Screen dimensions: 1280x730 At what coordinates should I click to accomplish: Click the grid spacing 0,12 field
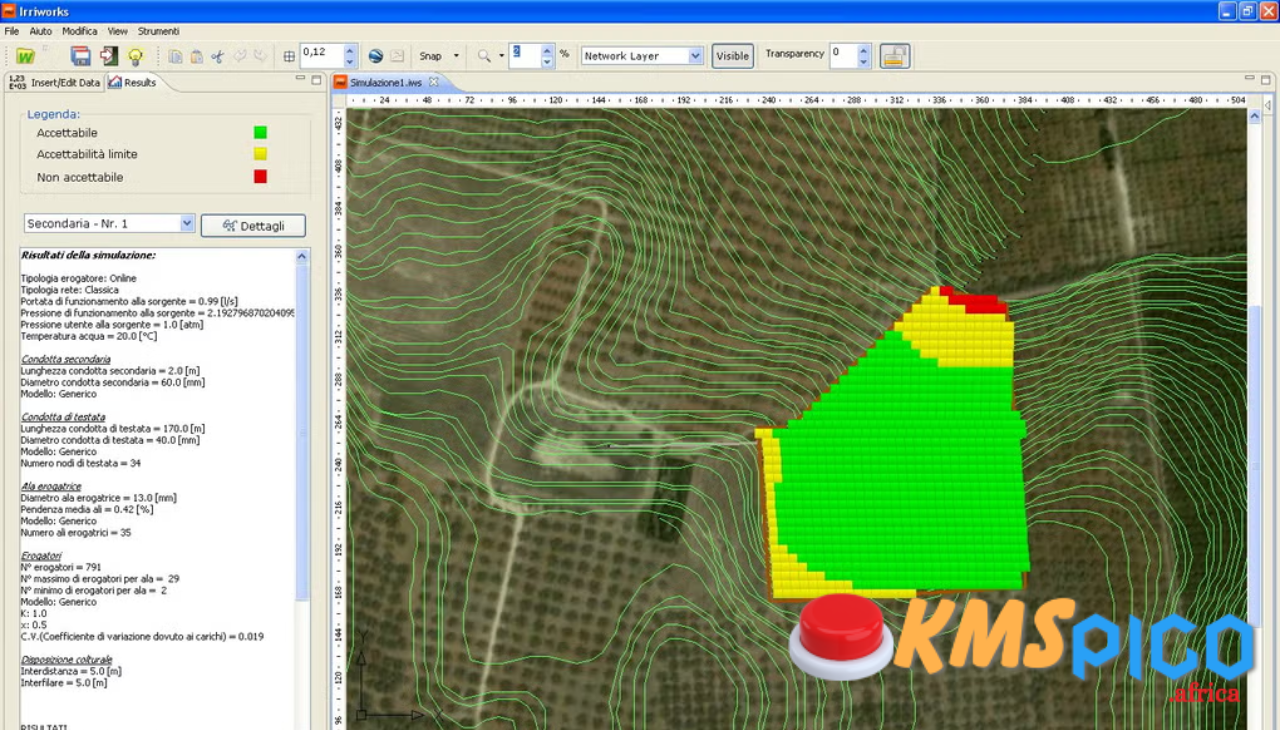coord(321,56)
